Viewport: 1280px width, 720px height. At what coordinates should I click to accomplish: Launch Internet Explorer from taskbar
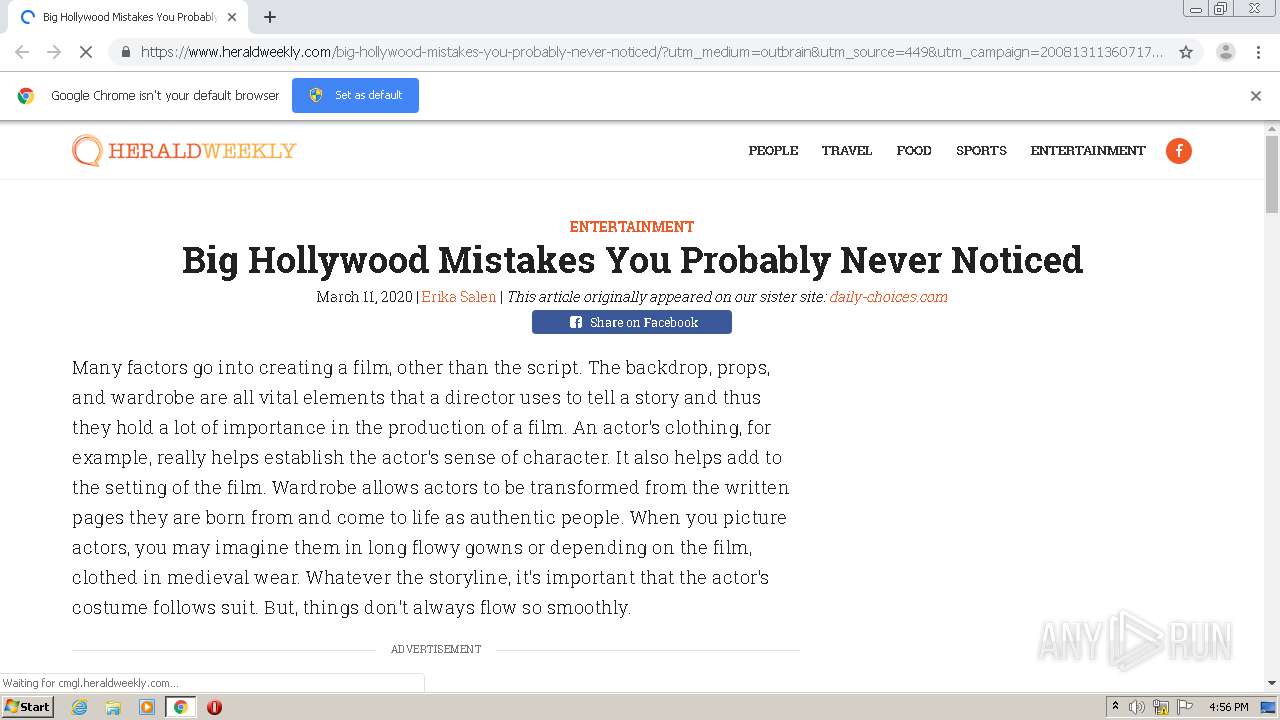point(79,707)
